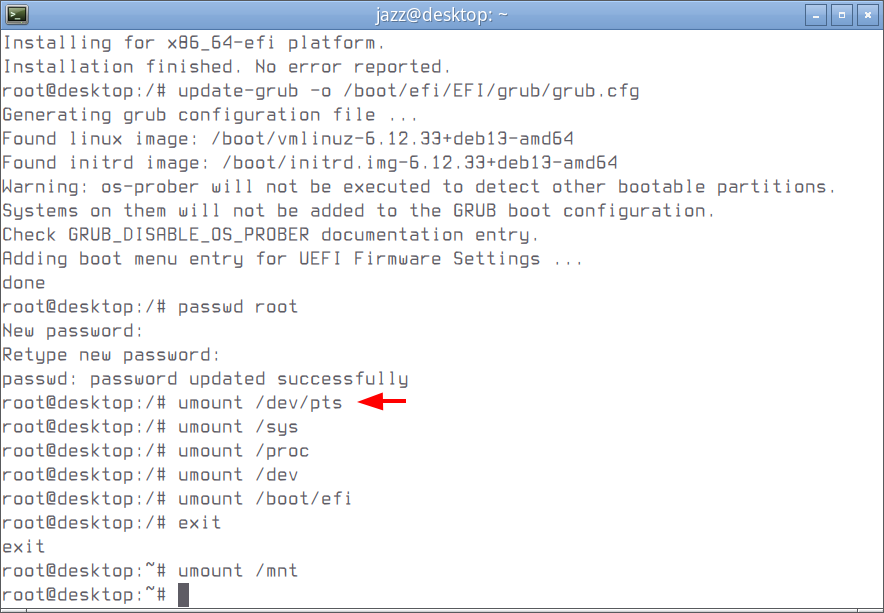Click the terminal icon in the title bar
The image size is (884, 613).
(17, 15)
